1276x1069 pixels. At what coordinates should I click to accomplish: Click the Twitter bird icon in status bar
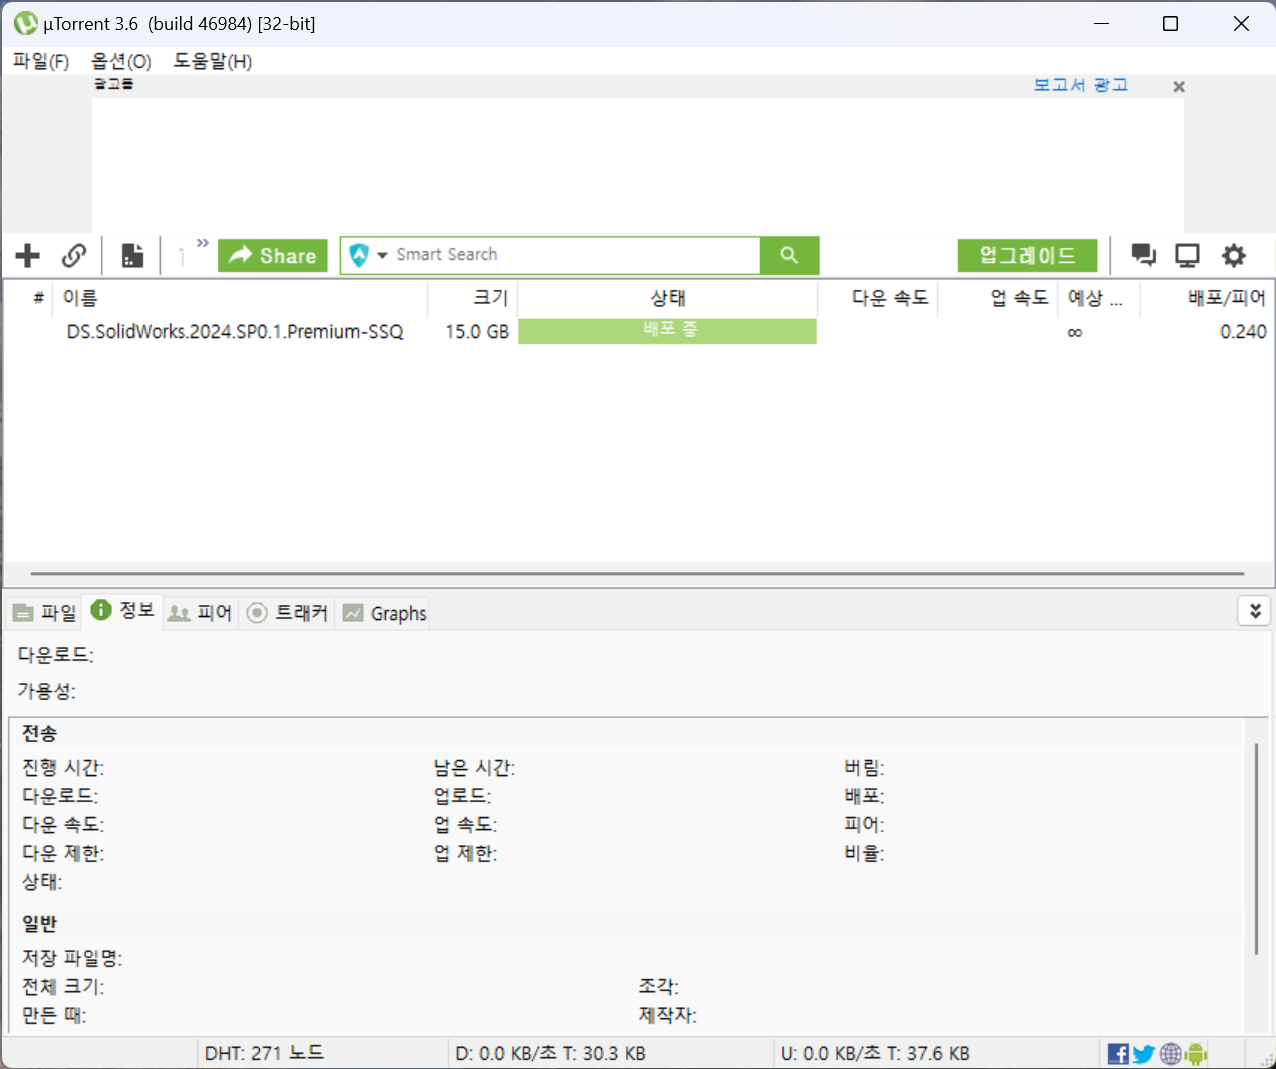pyautogui.click(x=1144, y=1054)
